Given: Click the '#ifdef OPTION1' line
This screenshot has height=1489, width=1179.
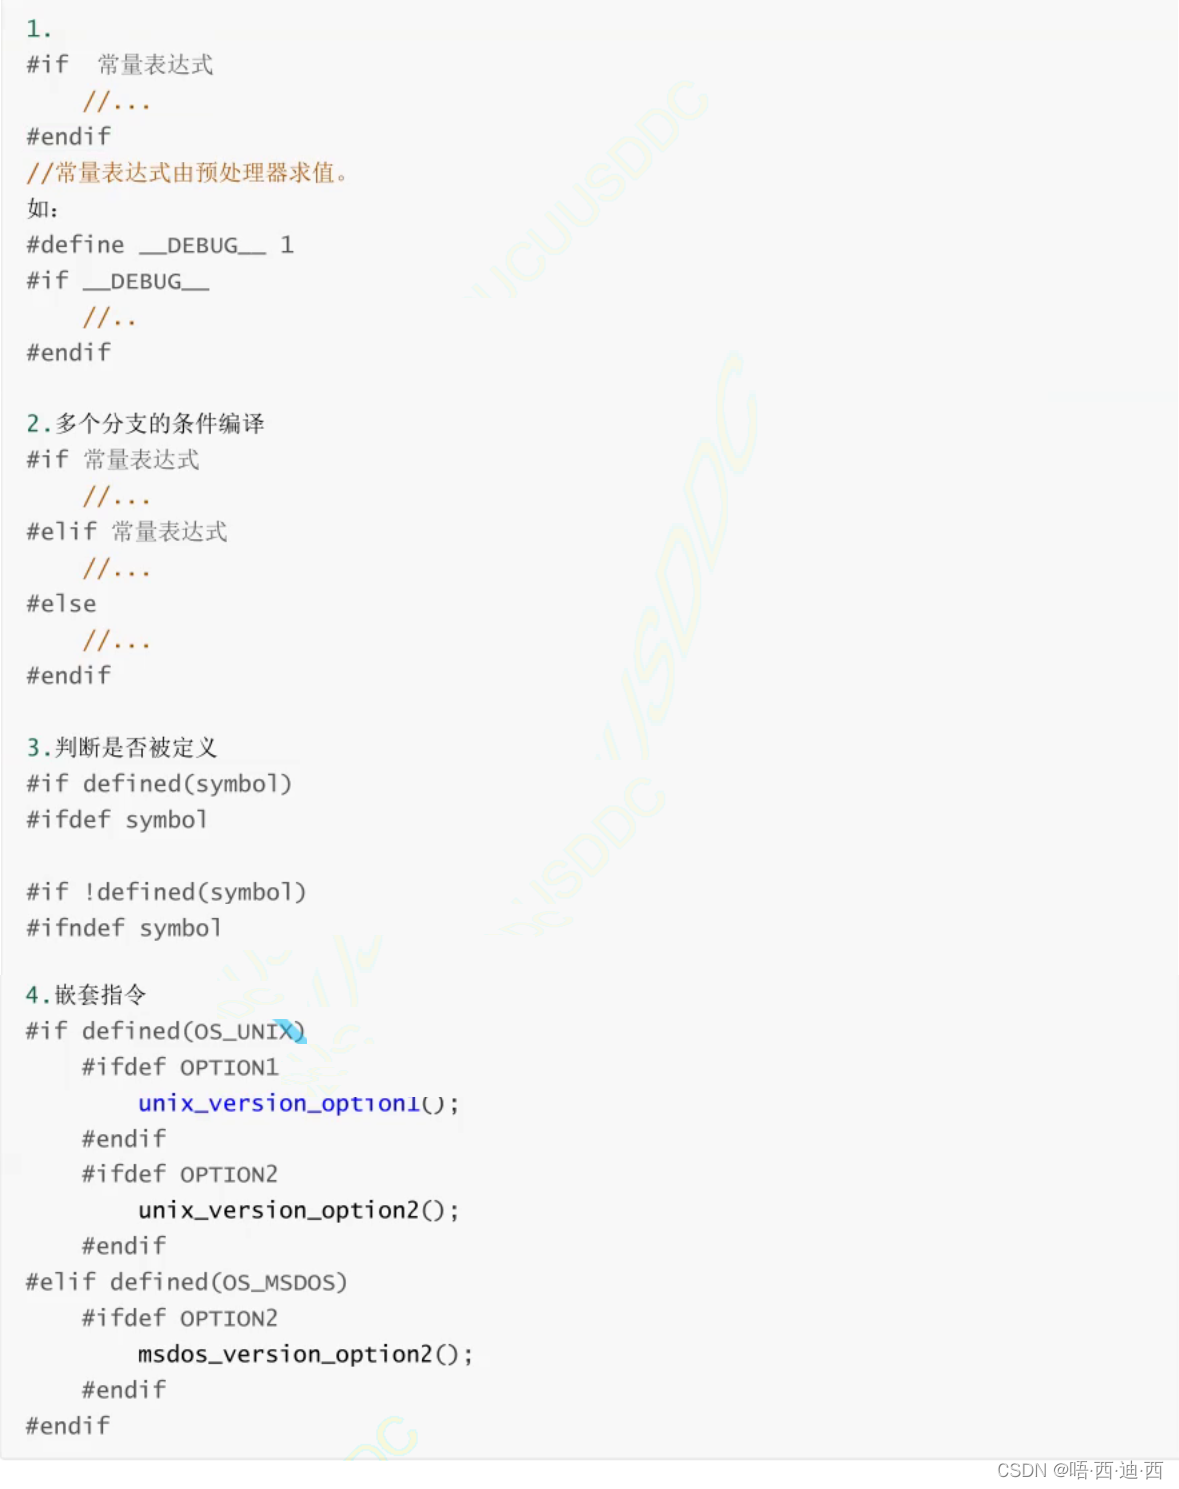Looking at the screenshot, I should [x=180, y=1067].
